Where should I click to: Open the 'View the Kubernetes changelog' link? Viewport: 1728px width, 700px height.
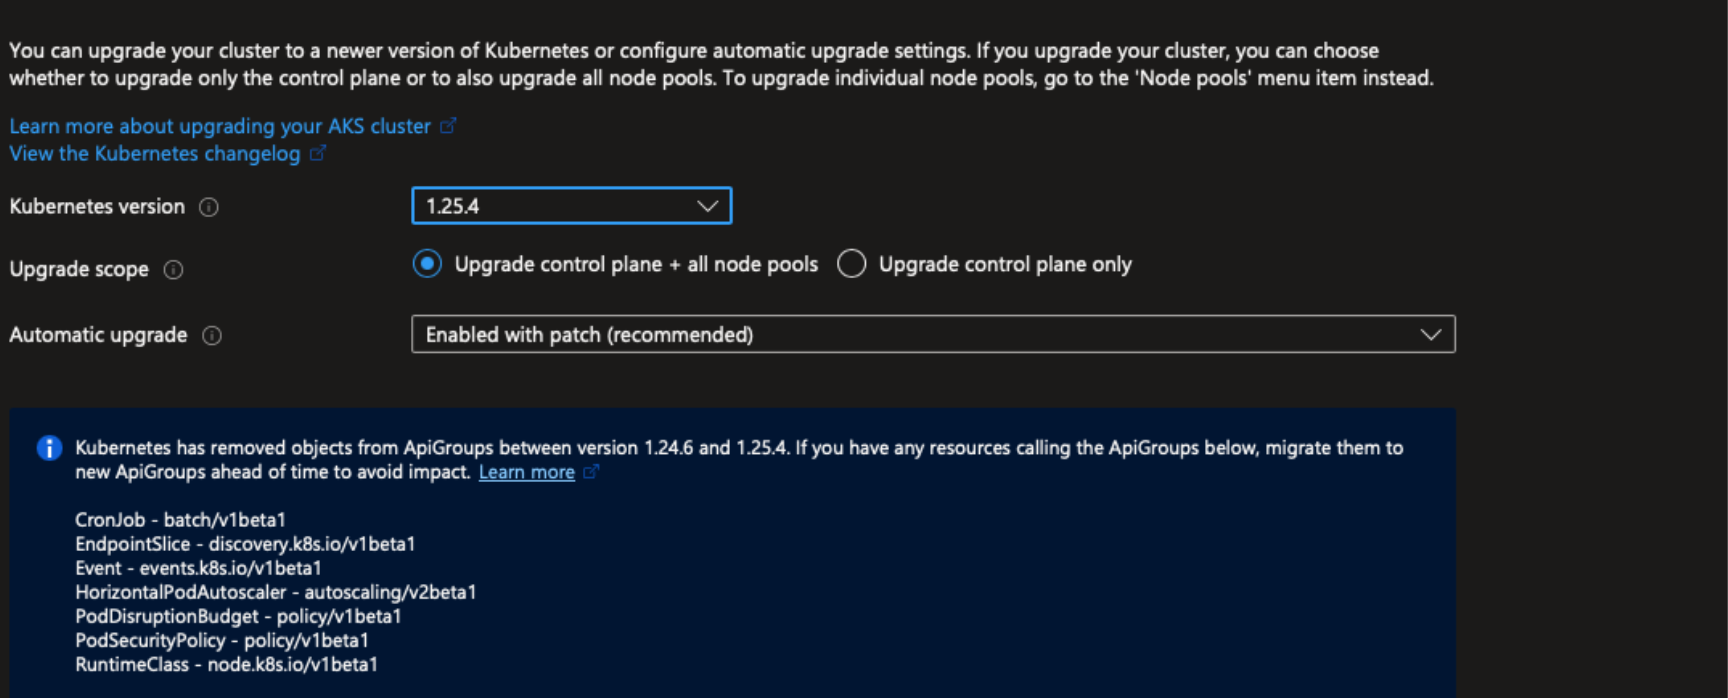(x=155, y=154)
